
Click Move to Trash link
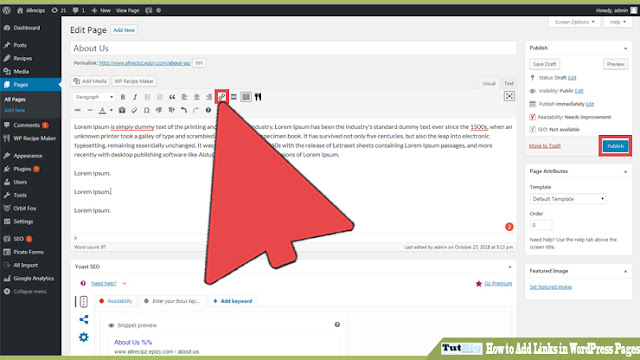[544, 146]
